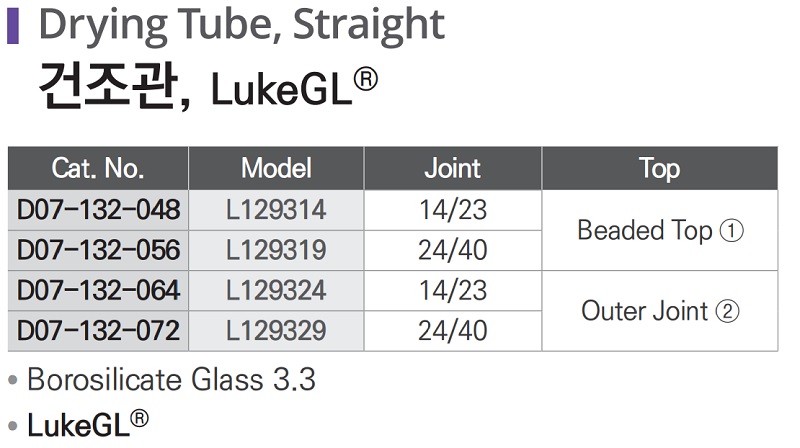This screenshot has height=448, width=800.
Task: Click model L129314 cell
Action: click(x=276, y=210)
